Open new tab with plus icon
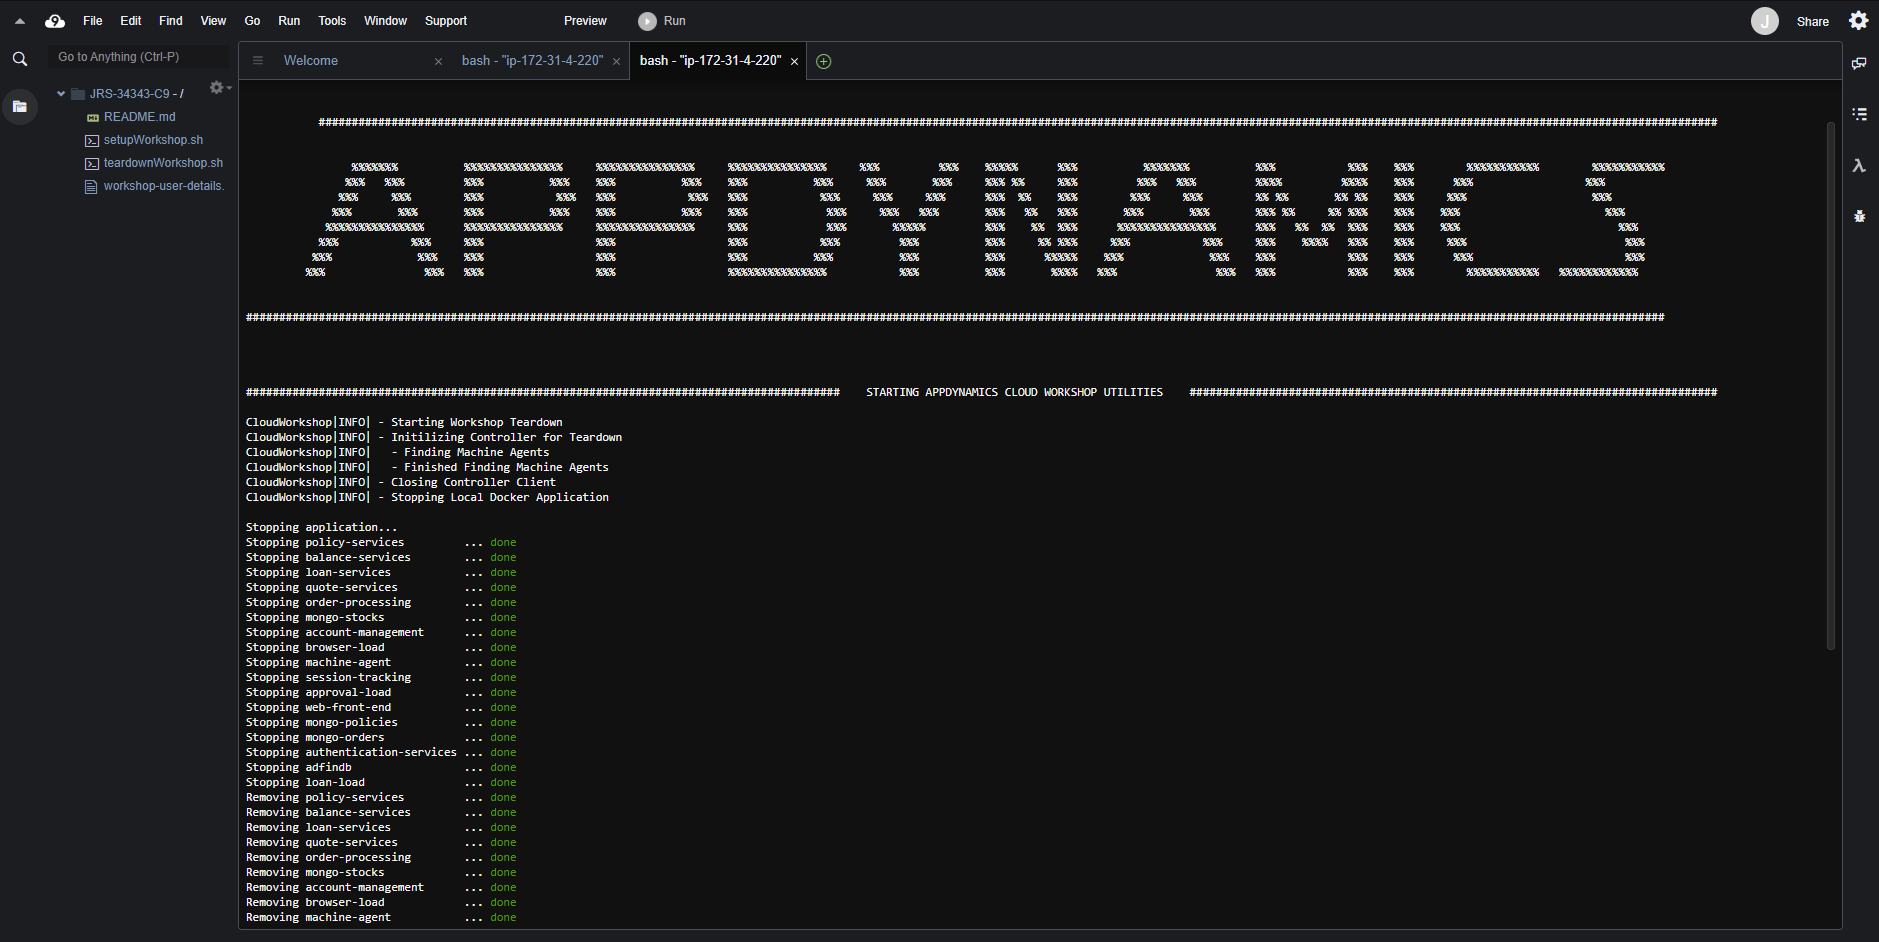Screen dimensions: 1879x942 823,62
